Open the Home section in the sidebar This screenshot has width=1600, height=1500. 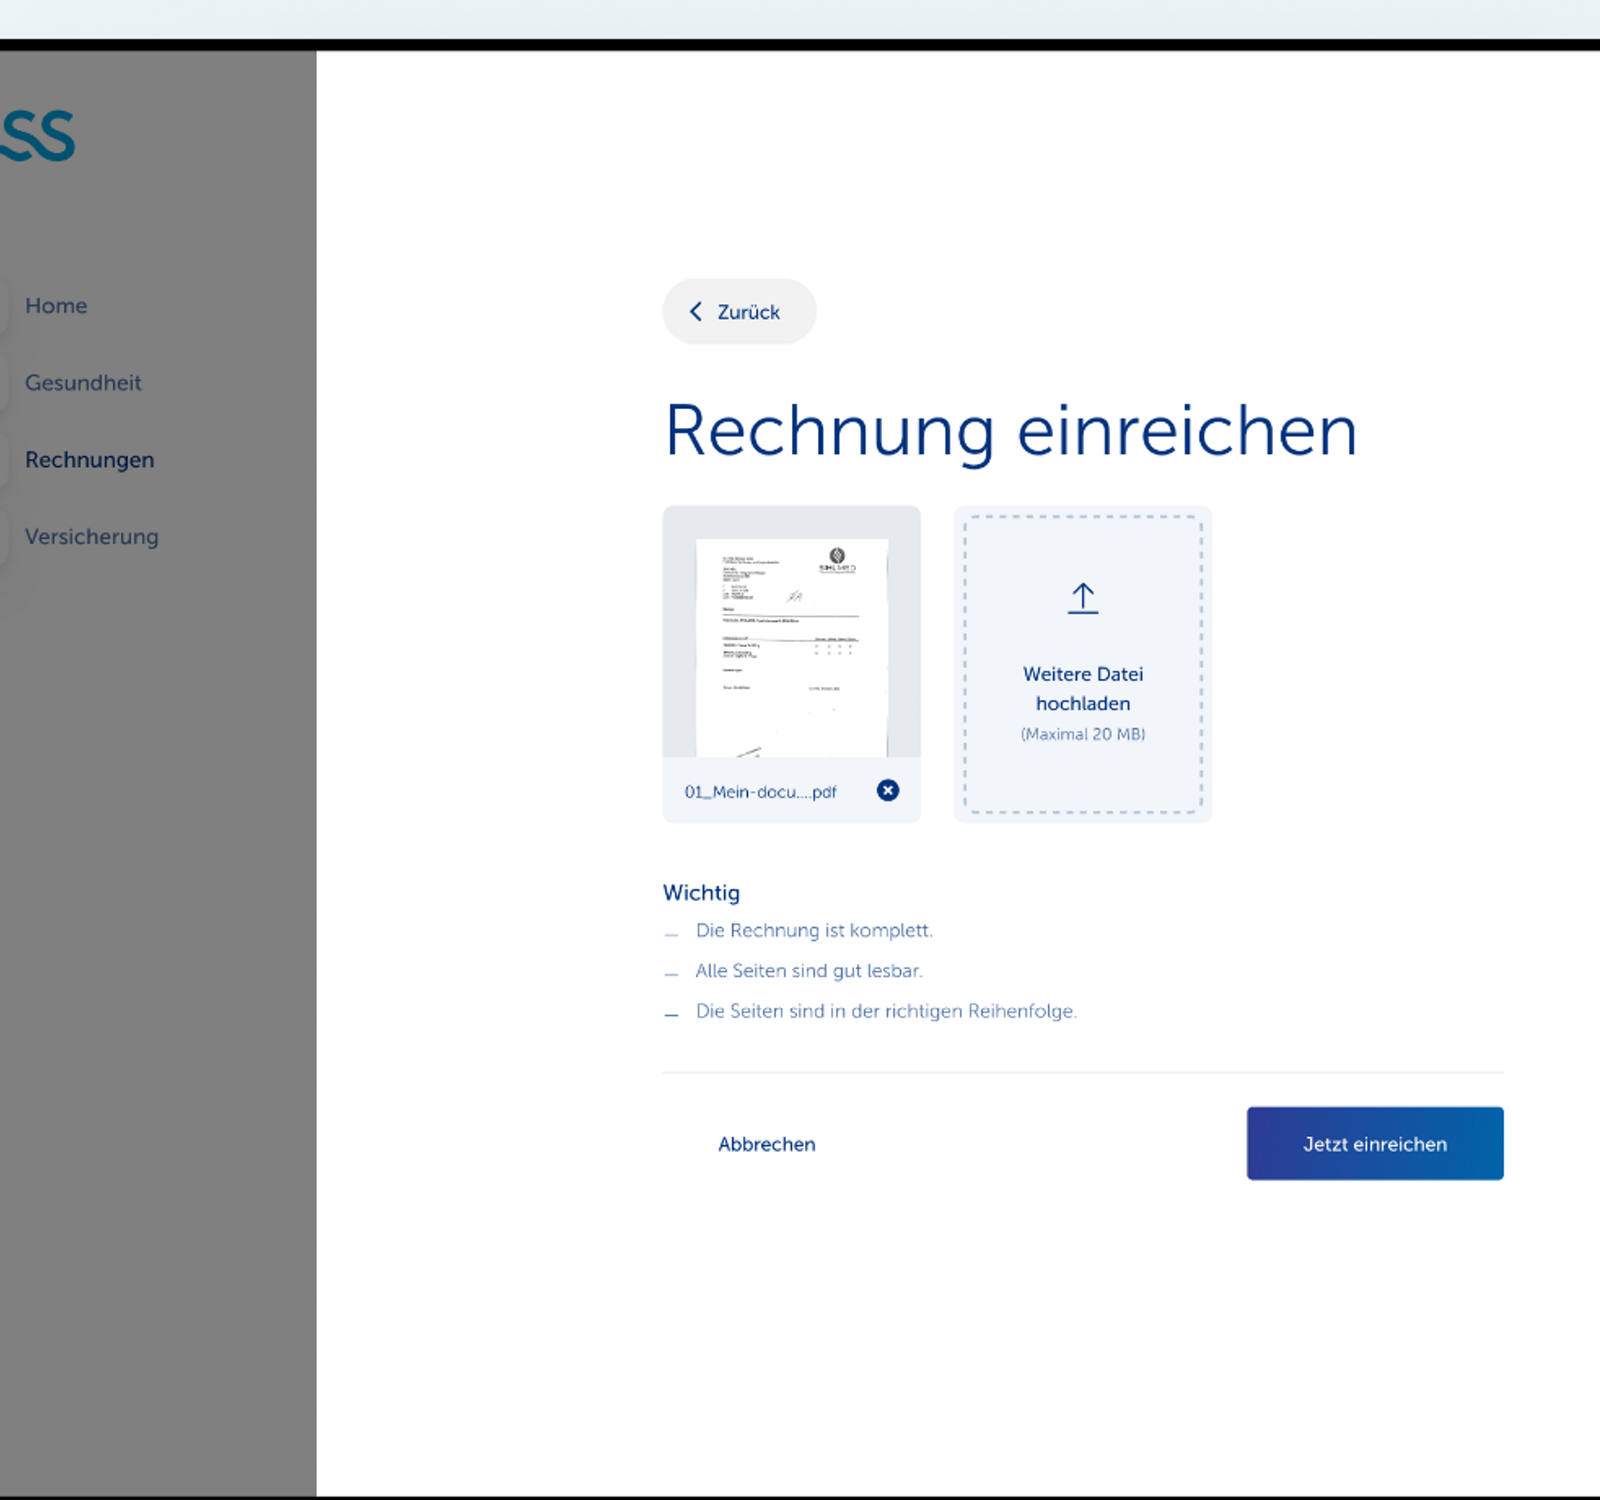(x=56, y=306)
